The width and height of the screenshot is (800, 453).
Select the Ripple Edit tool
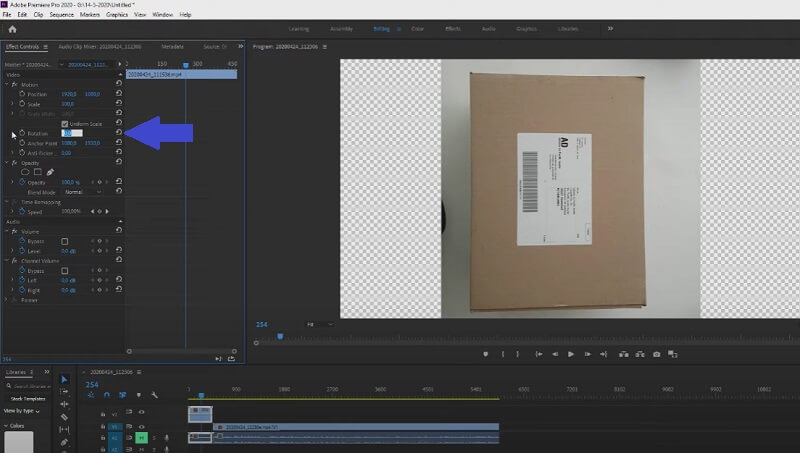point(64,405)
